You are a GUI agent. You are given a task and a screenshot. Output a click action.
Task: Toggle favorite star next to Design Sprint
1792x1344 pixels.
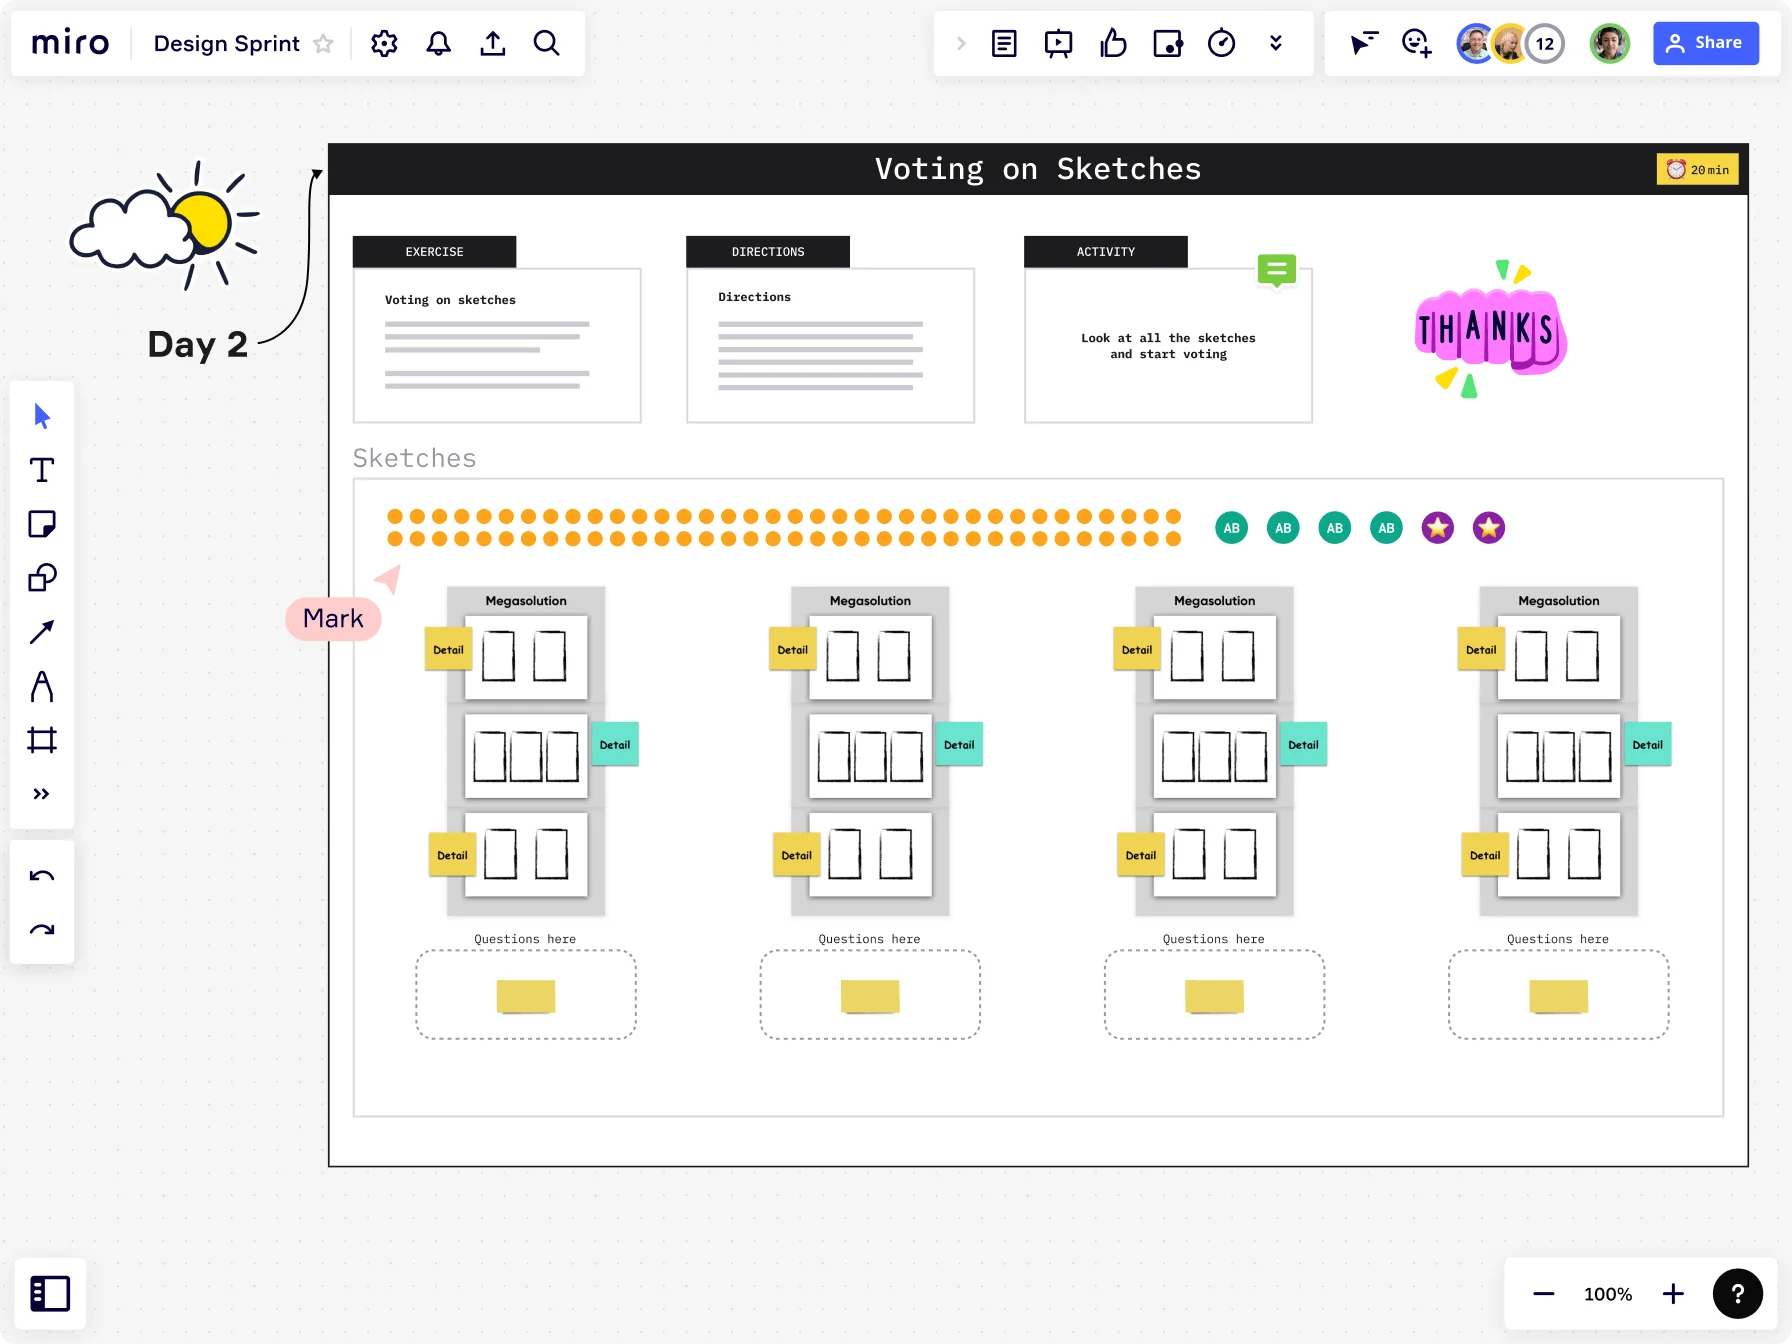coord(322,43)
